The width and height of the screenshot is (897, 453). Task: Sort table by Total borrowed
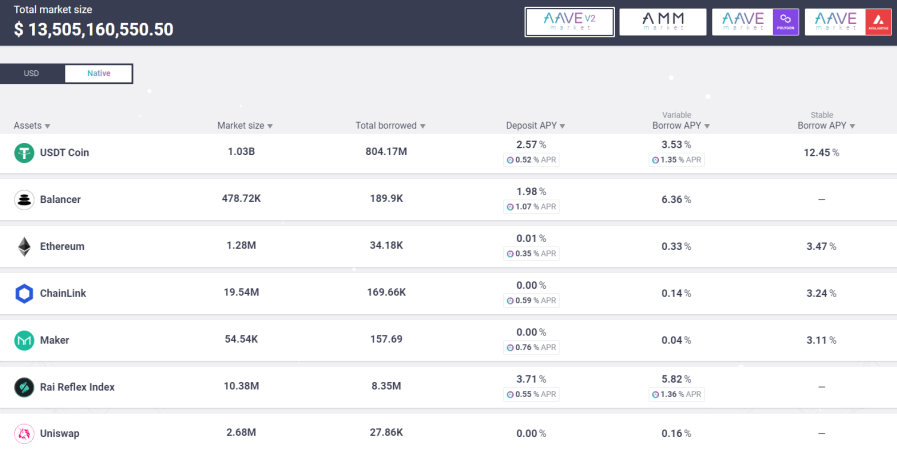[x=390, y=125]
